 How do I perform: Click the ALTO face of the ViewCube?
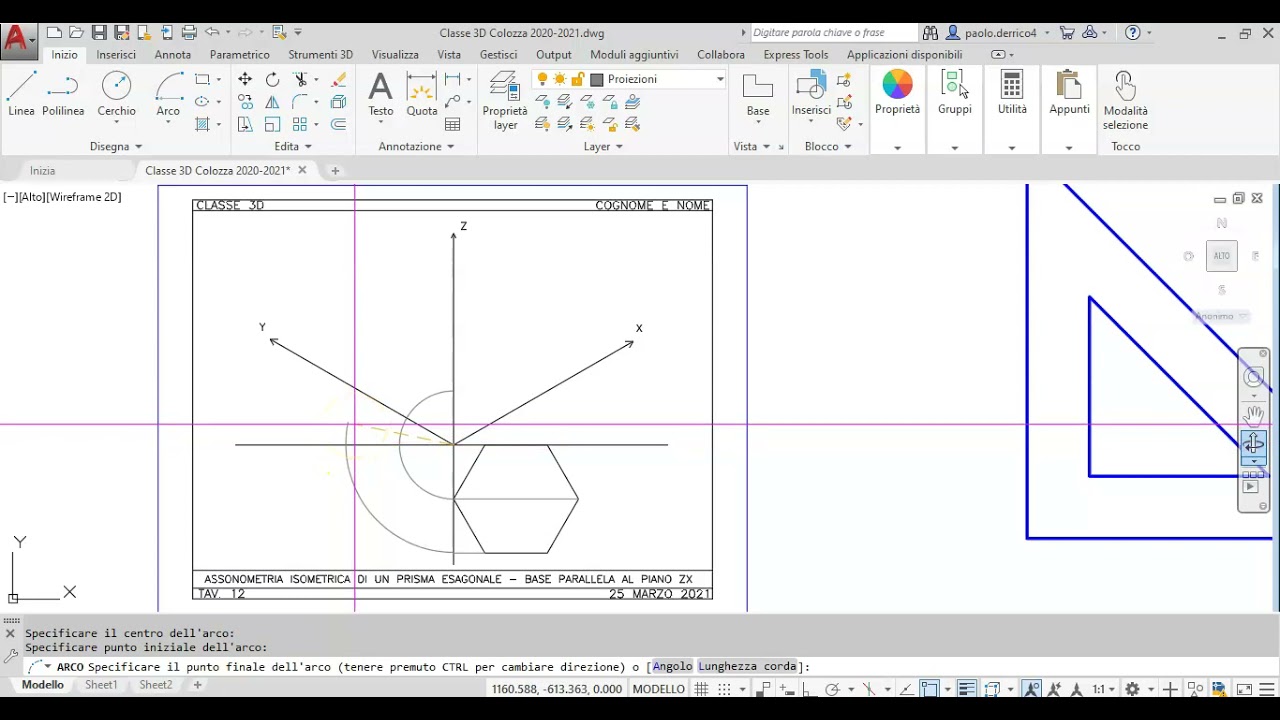pyautogui.click(x=1222, y=256)
